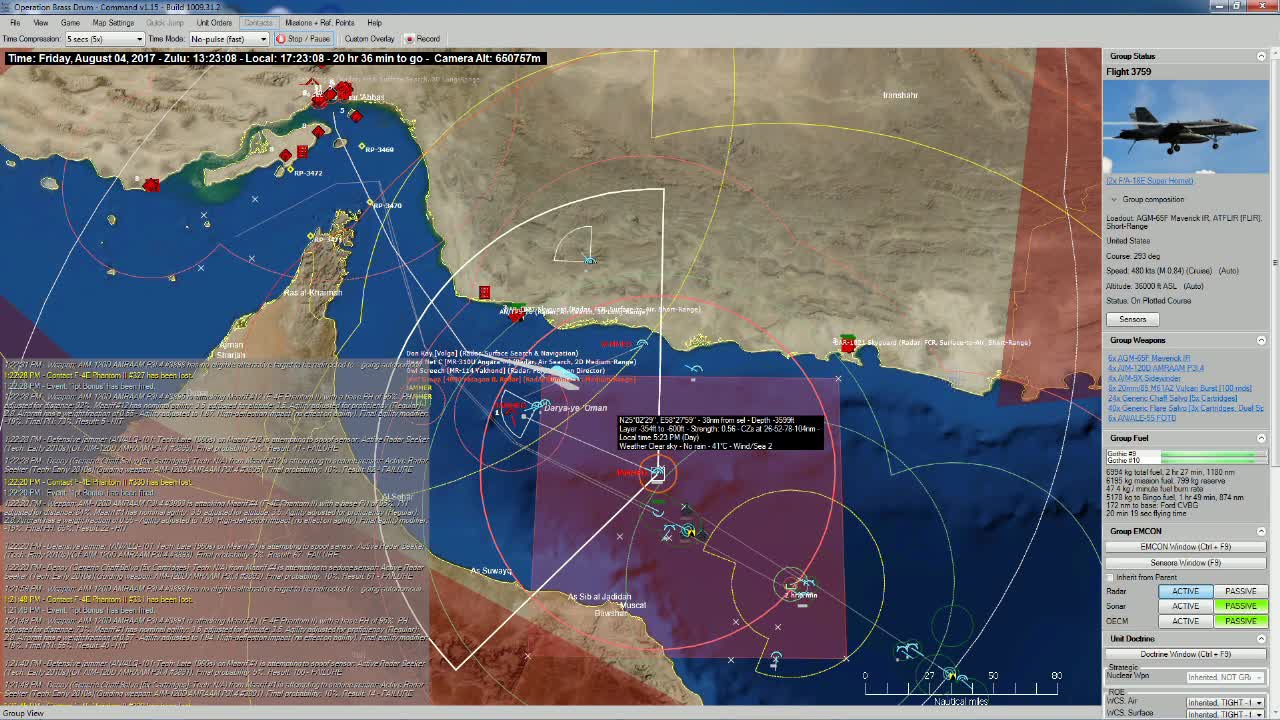The image size is (1280, 720).
Task: Set Radar EMCON to PASSIVE
Action: point(1240,591)
